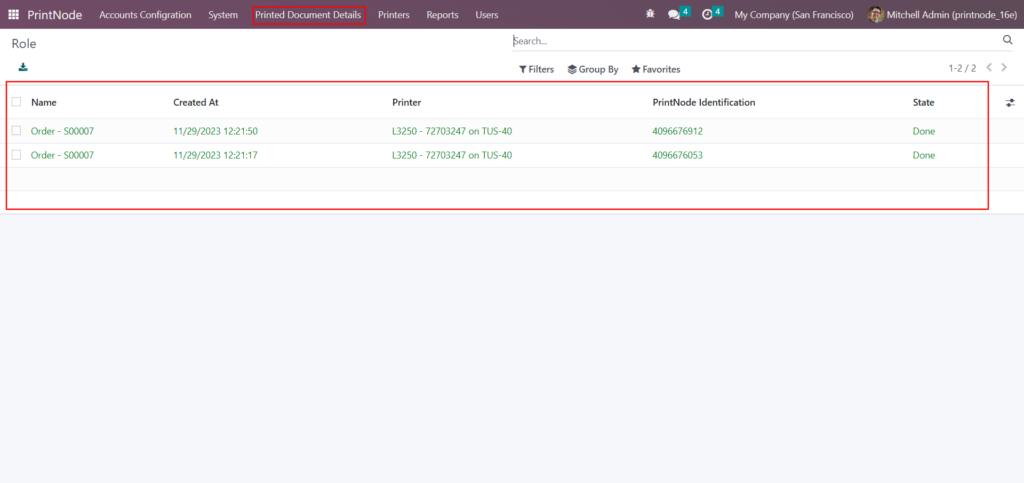Sort by the State column header
Image resolution: width=1024 pixels, height=483 pixels.
tap(923, 102)
